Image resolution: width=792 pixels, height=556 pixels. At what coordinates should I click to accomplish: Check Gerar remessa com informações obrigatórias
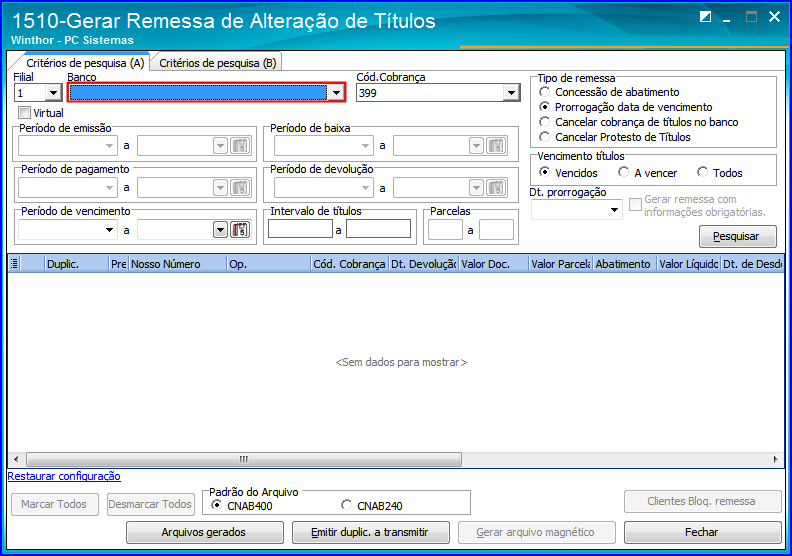tap(635, 205)
